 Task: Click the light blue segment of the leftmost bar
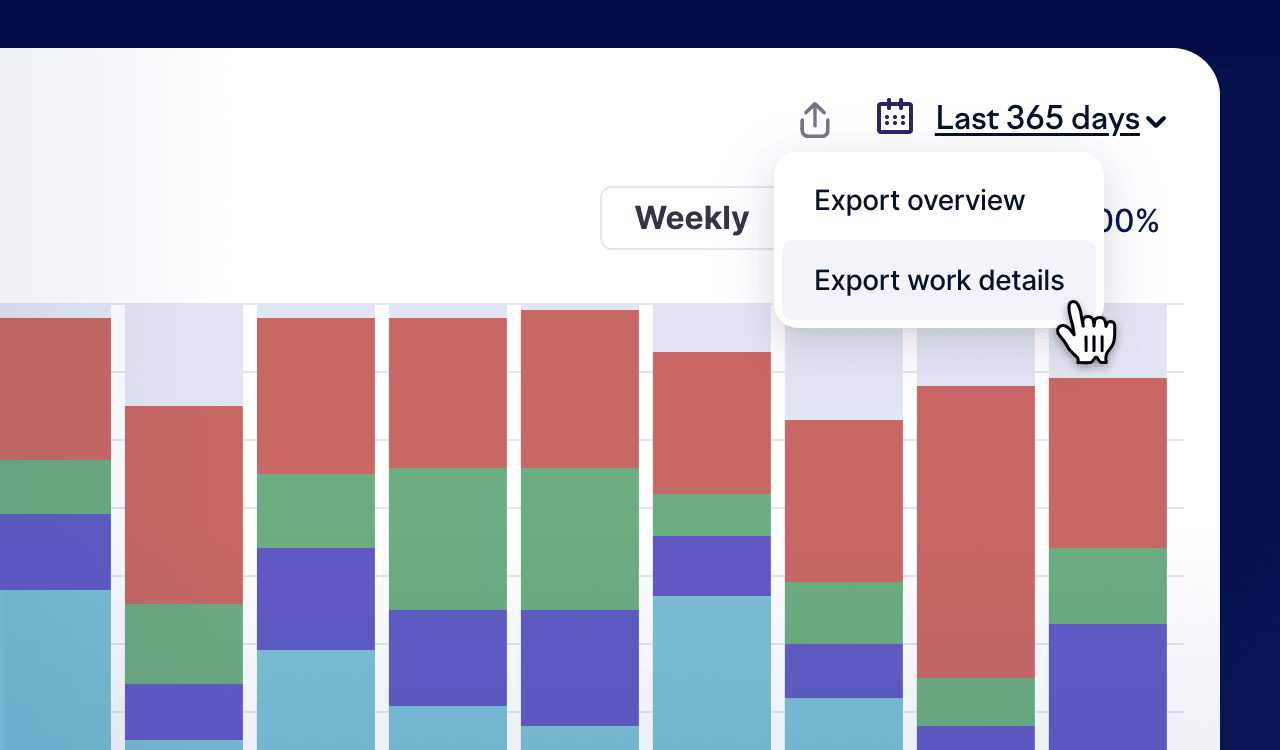(x=55, y=668)
